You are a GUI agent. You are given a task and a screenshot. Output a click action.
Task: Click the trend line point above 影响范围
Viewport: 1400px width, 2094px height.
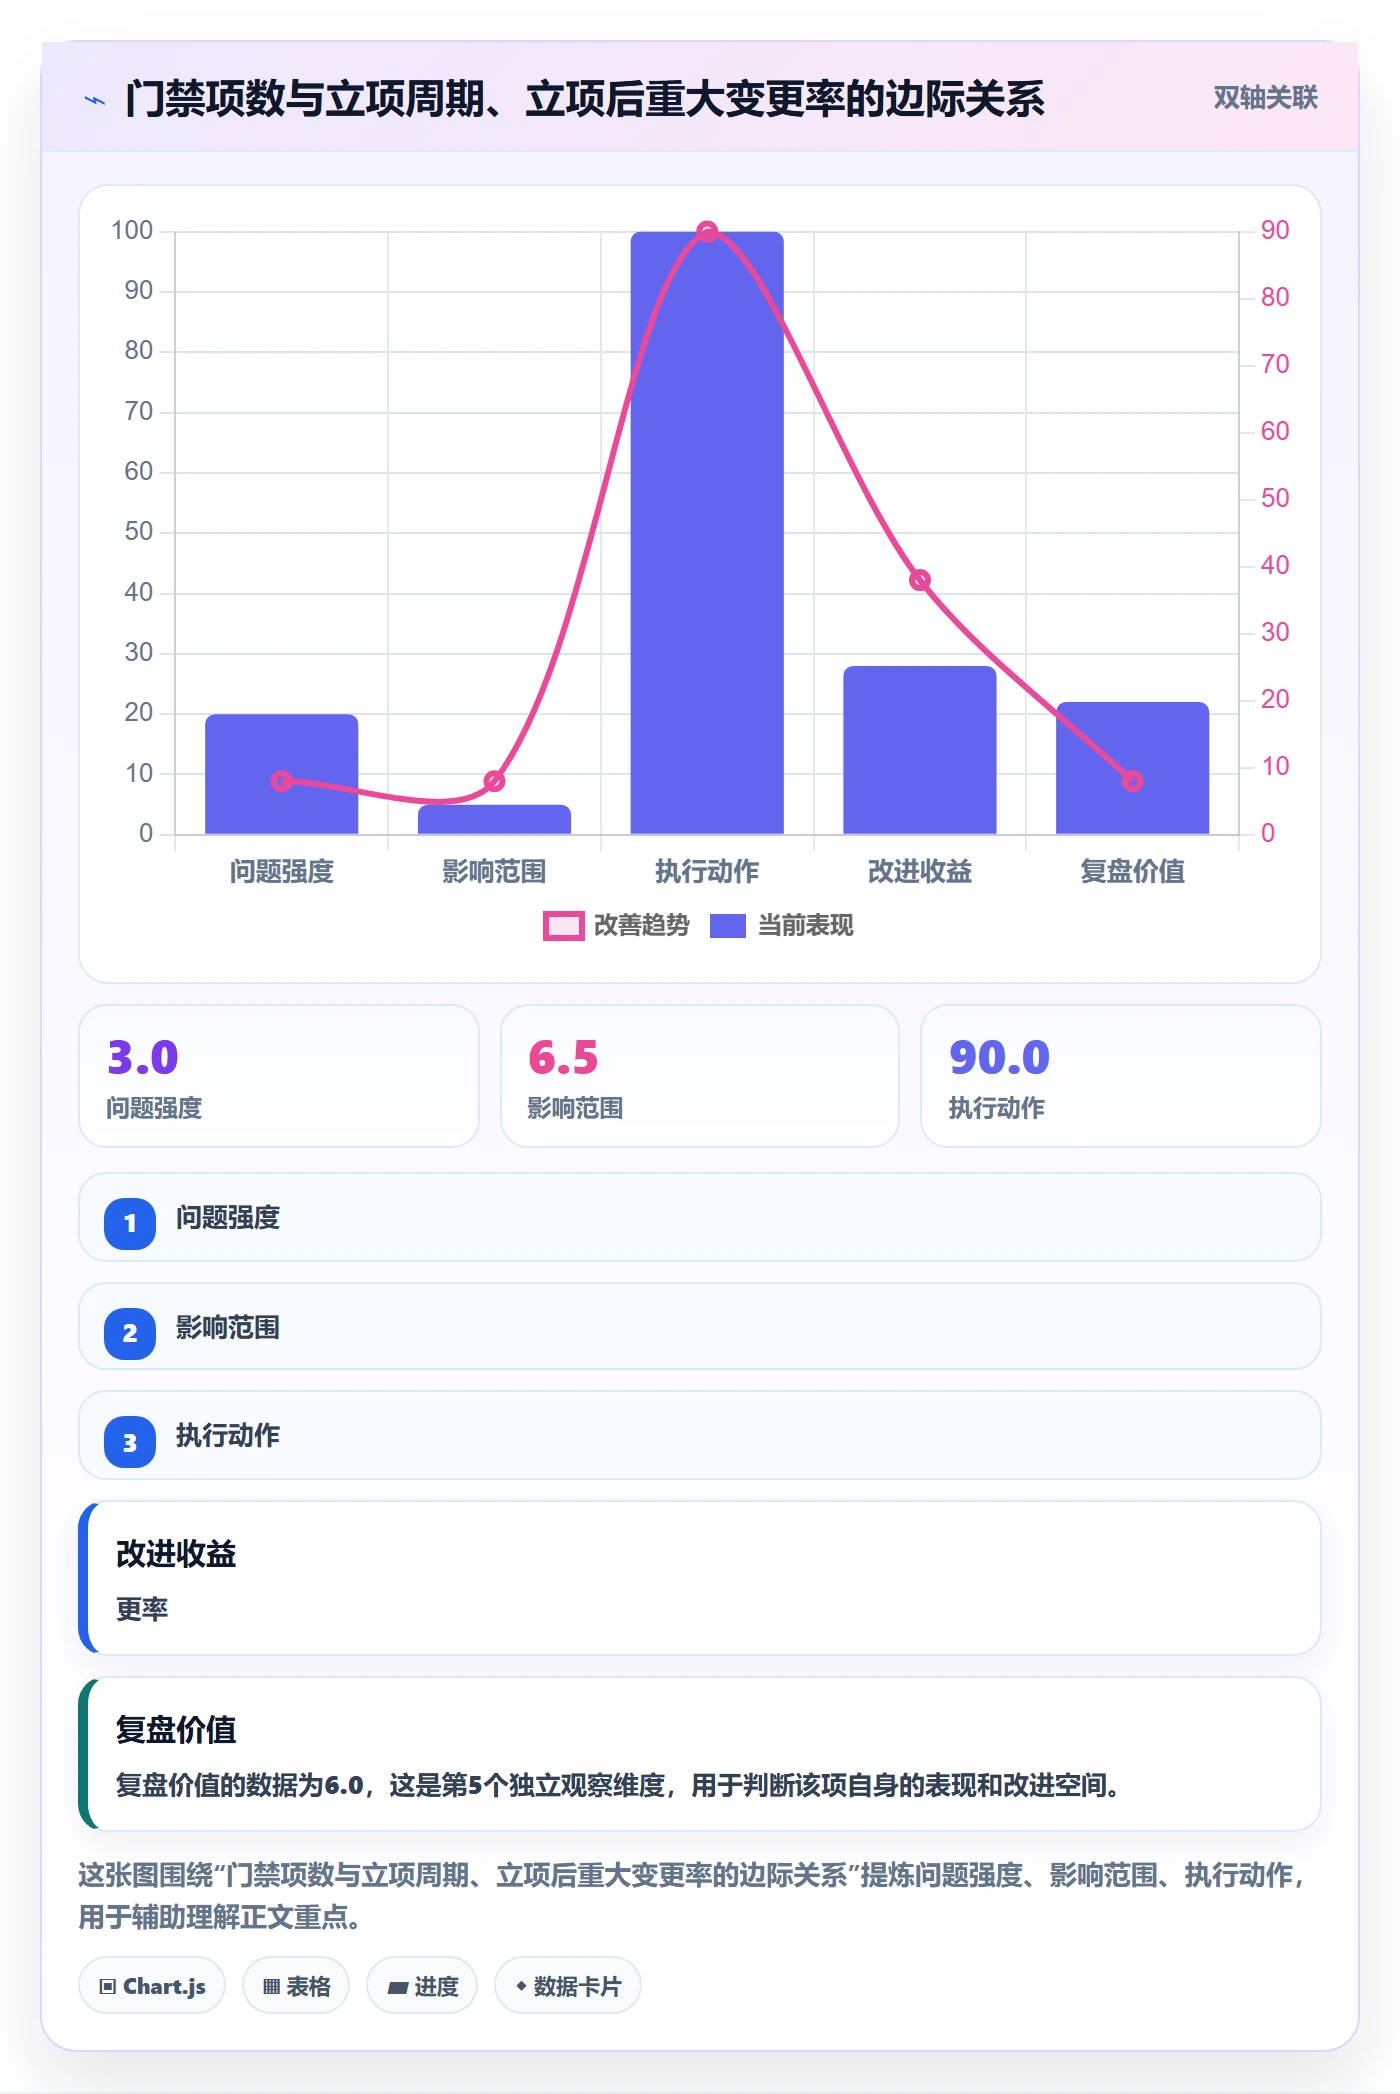point(494,781)
